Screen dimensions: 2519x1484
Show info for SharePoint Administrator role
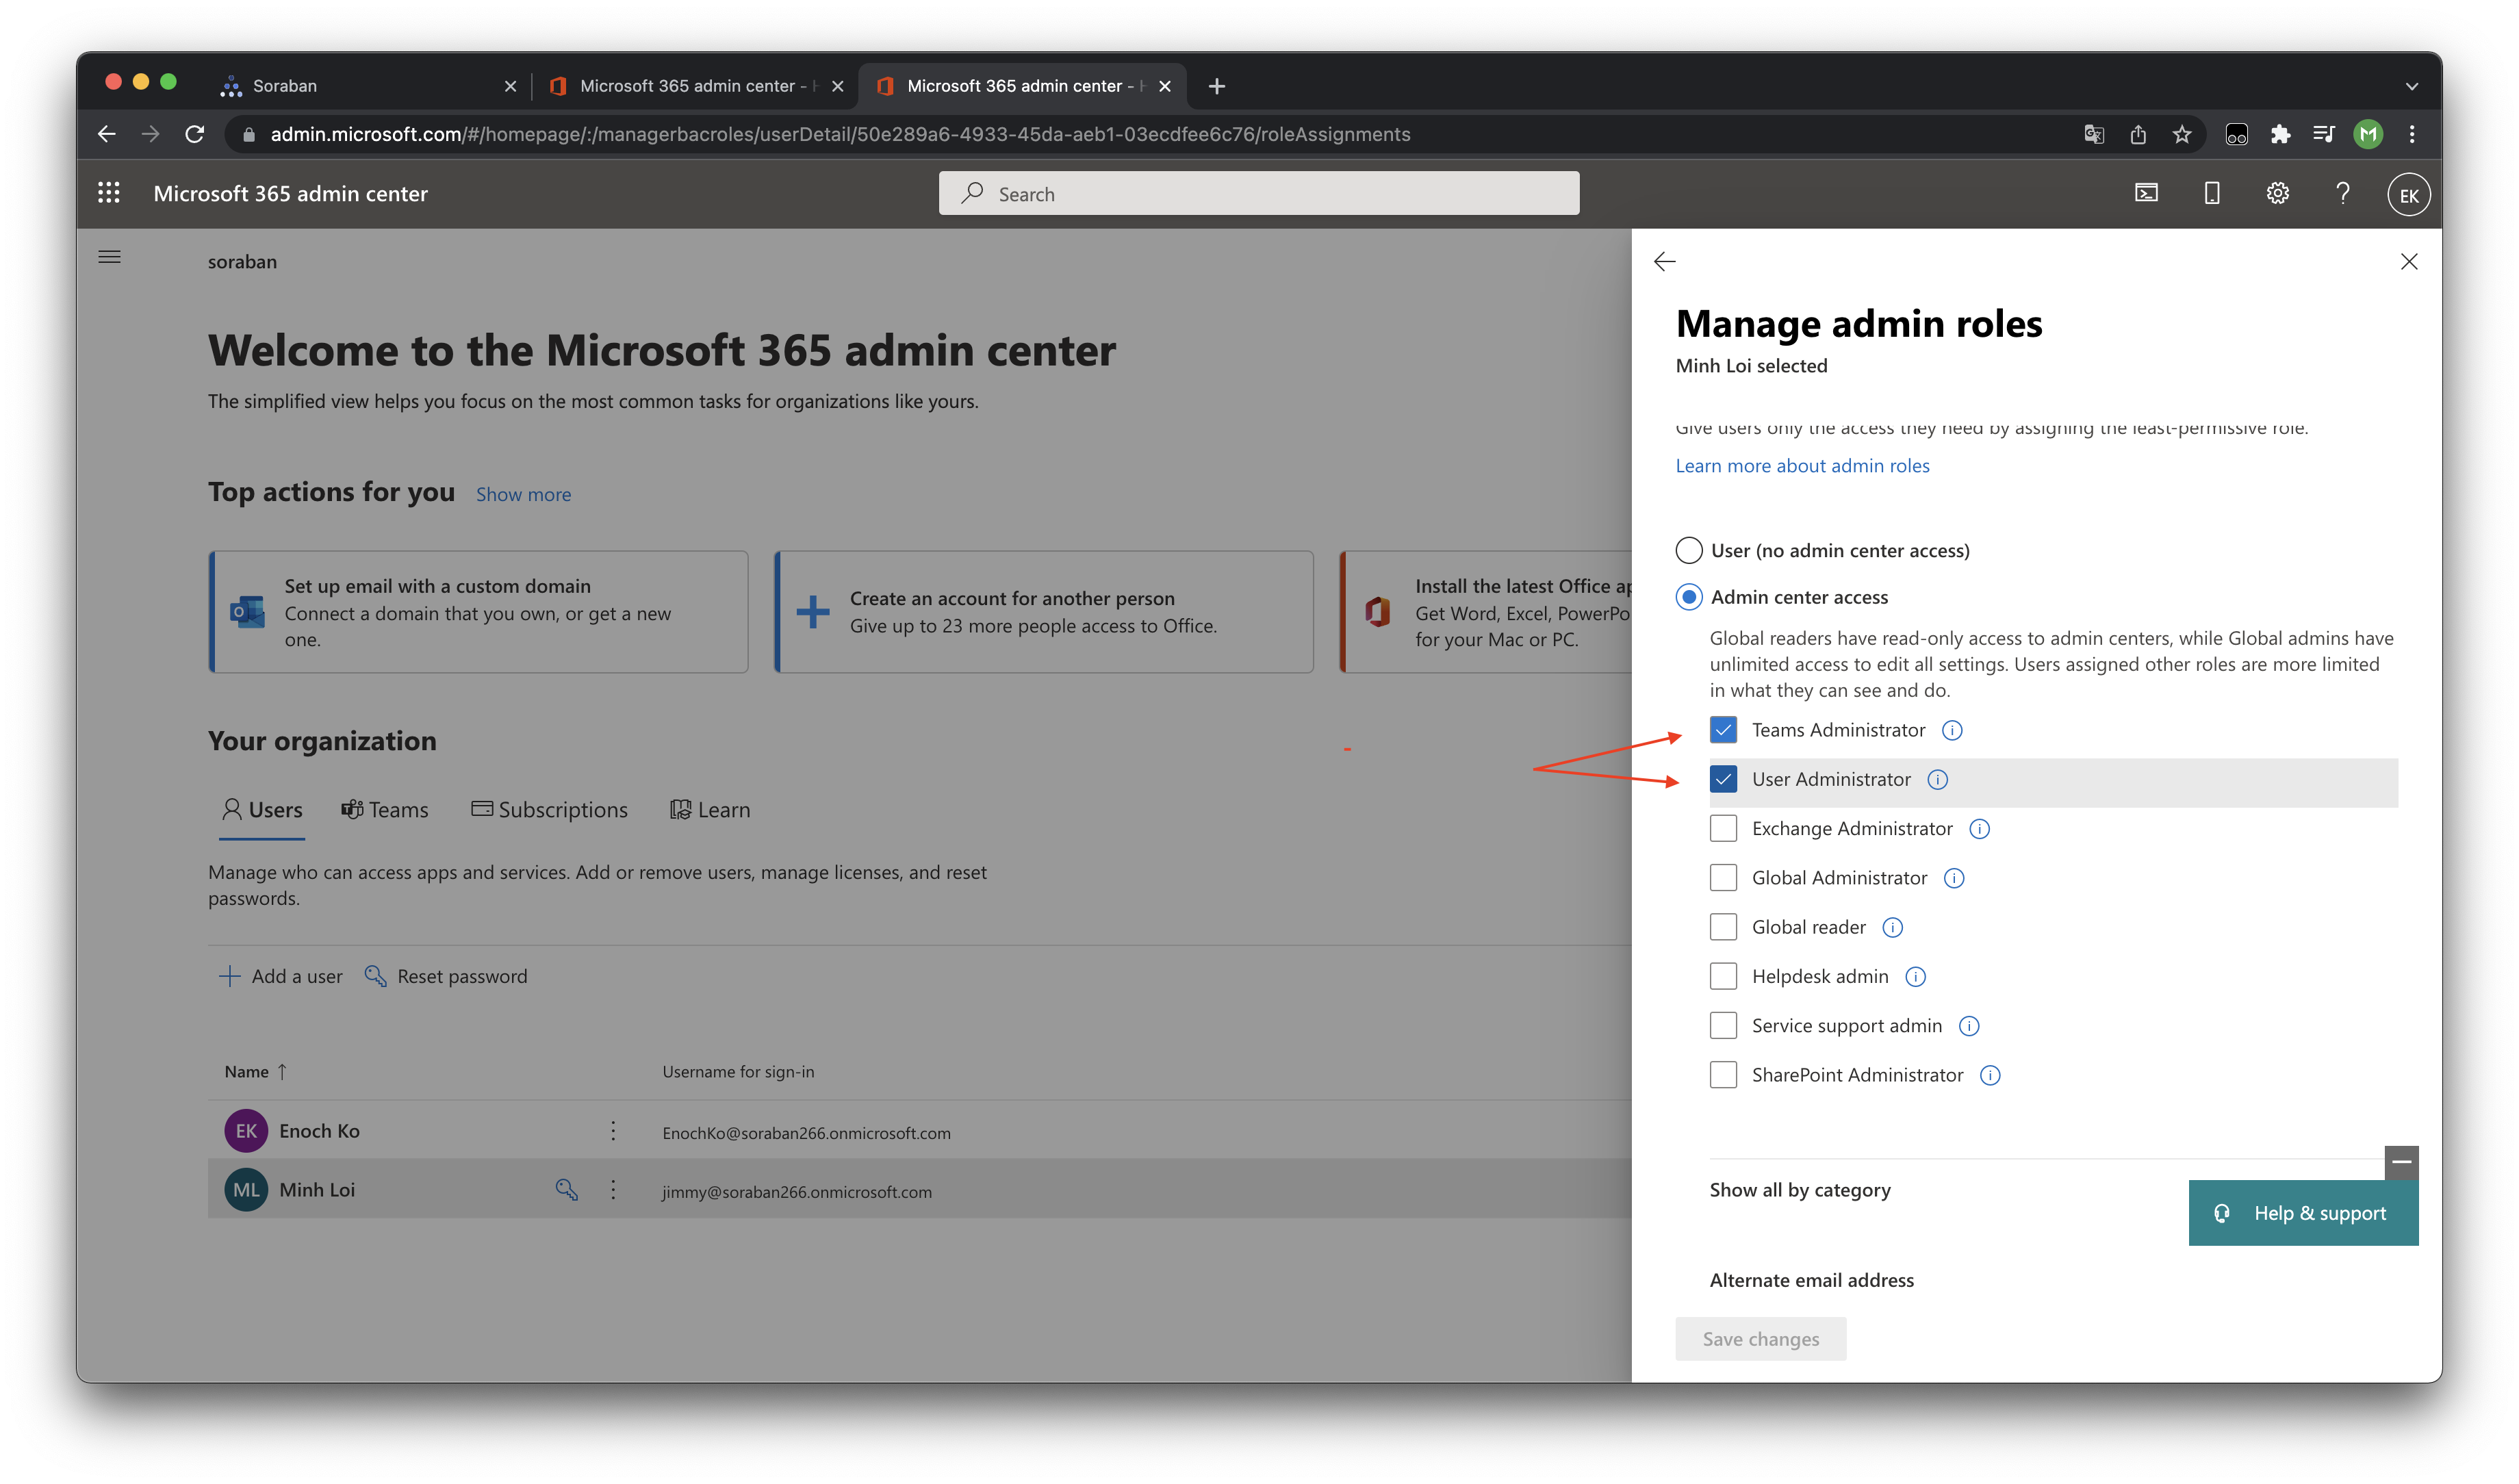(x=1990, y=1075)
